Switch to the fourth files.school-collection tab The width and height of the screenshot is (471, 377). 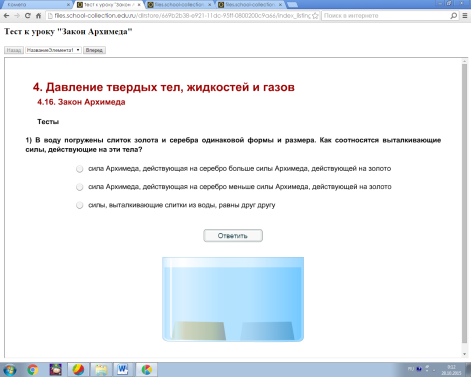250,5
